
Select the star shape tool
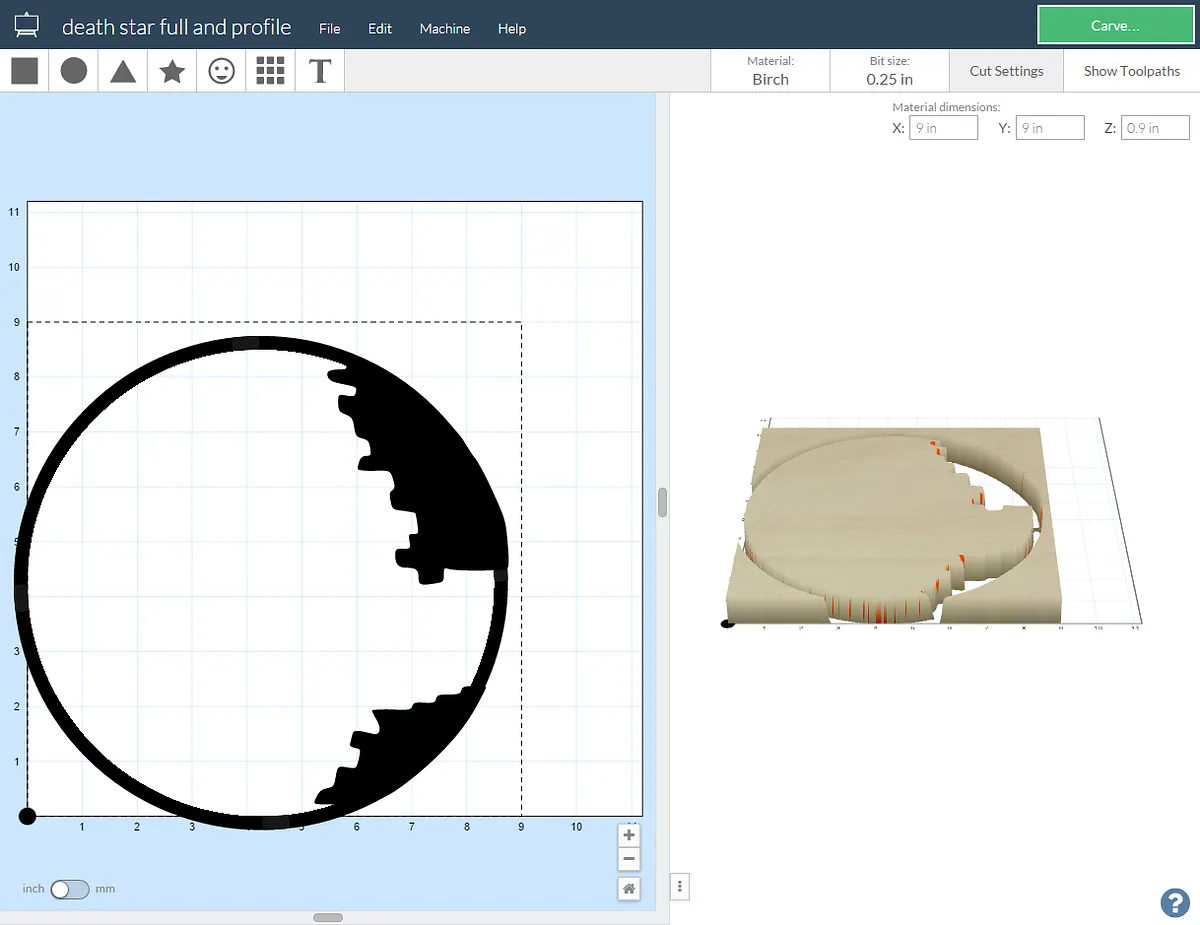tap(172, 71)
